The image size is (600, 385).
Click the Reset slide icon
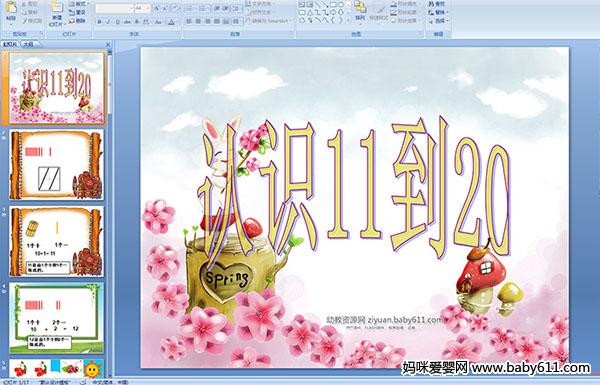click(78, 12)
